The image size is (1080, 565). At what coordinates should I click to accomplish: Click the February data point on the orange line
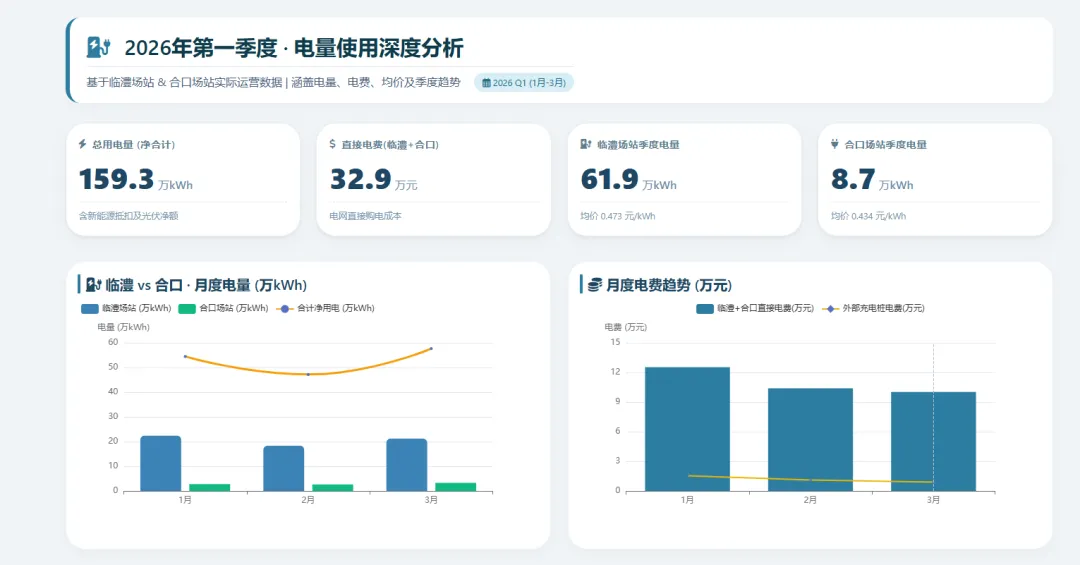click(x=308, y=374)
